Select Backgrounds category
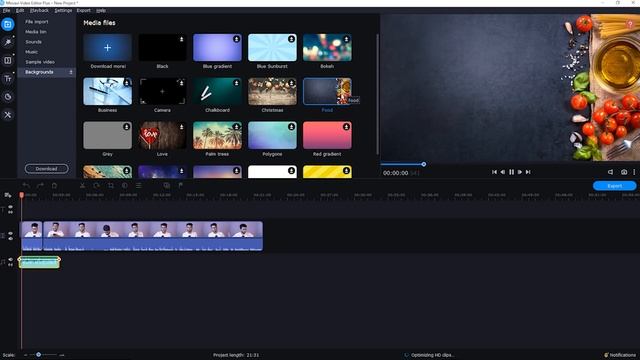This screenshot has height=360, width=640. tap(47, 72)
